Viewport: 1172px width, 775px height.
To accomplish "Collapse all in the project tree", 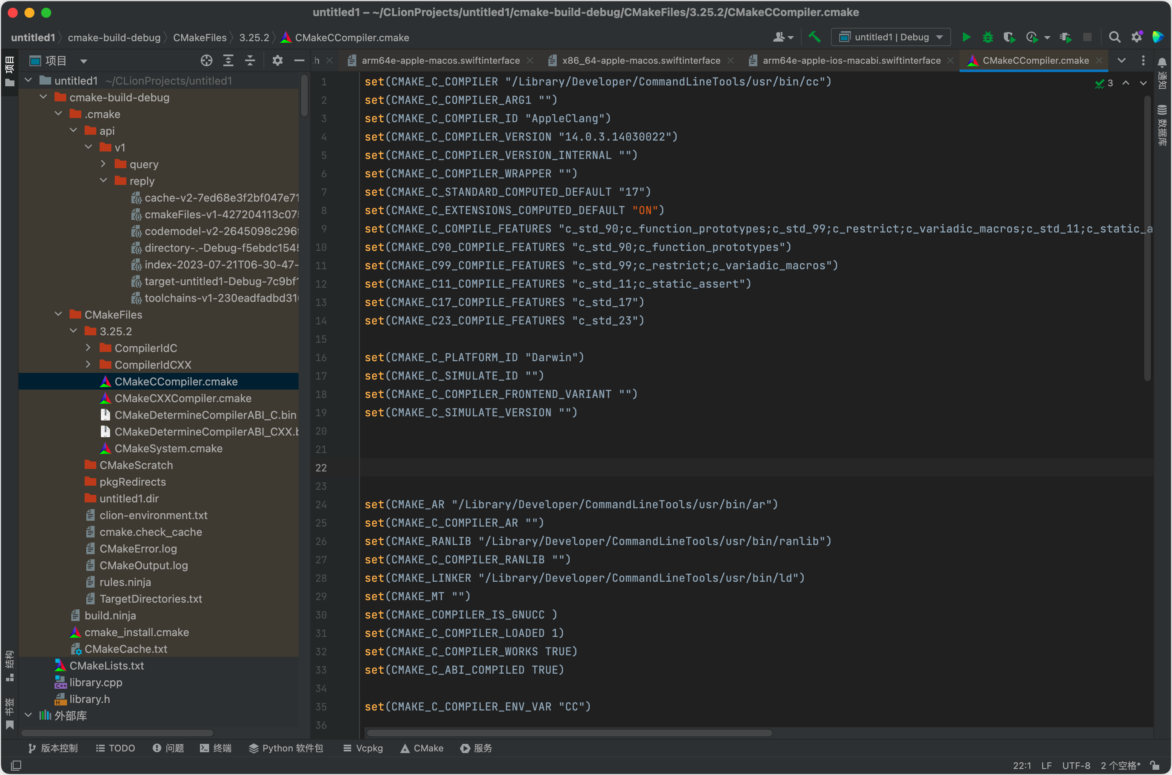I will tap(250, 61).
